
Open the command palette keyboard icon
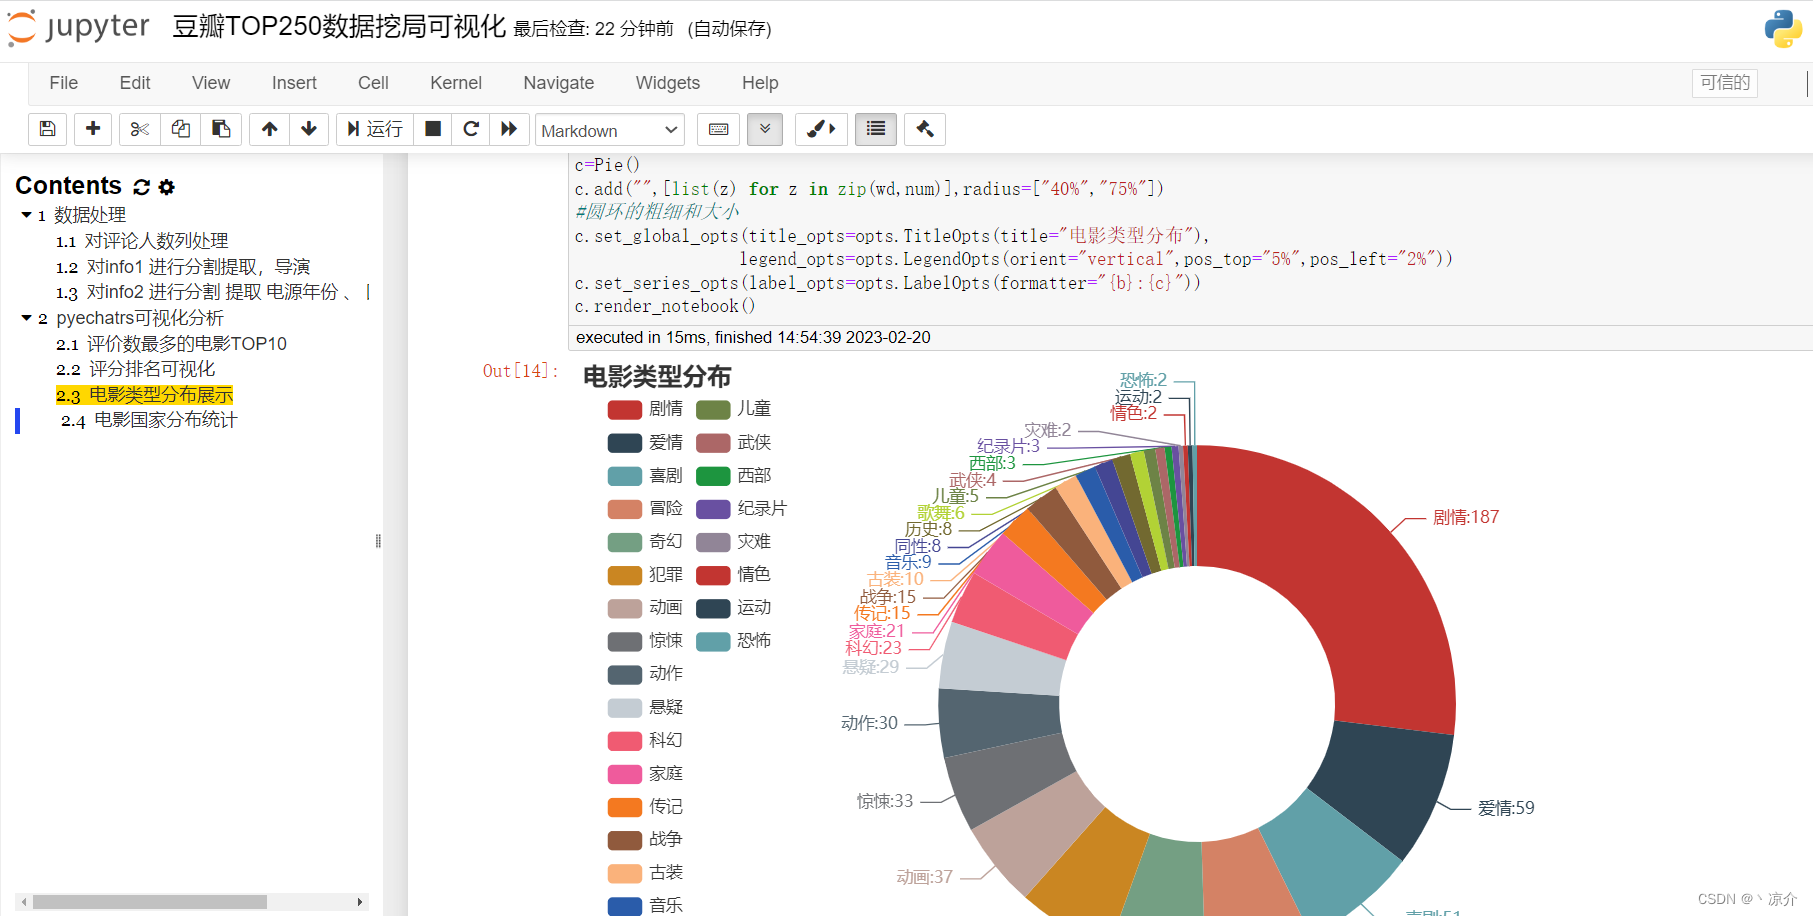click(x=718, y=129)
